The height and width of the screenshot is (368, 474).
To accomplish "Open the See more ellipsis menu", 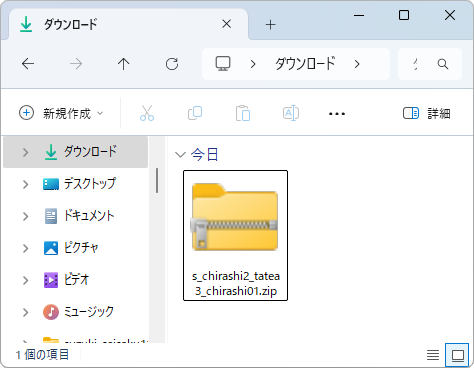I will click(337, 114).
